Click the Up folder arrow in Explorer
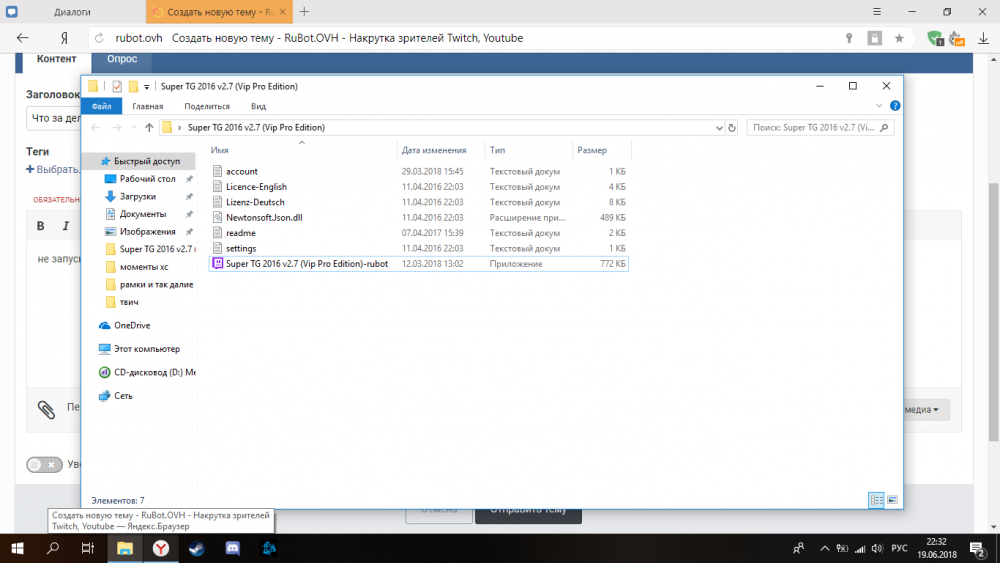The height and width of the screenshot is (563, 1000). point(149,128)
